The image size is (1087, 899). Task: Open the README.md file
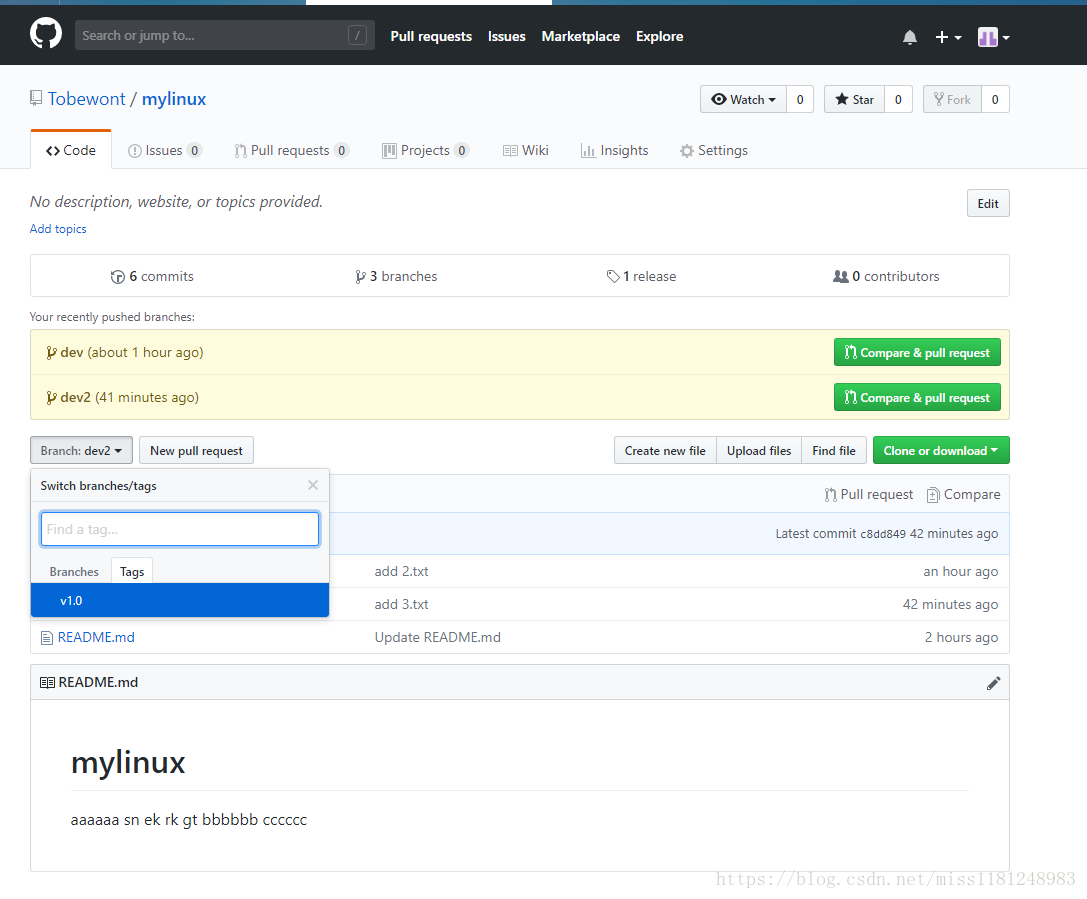[x=96, y=637]
